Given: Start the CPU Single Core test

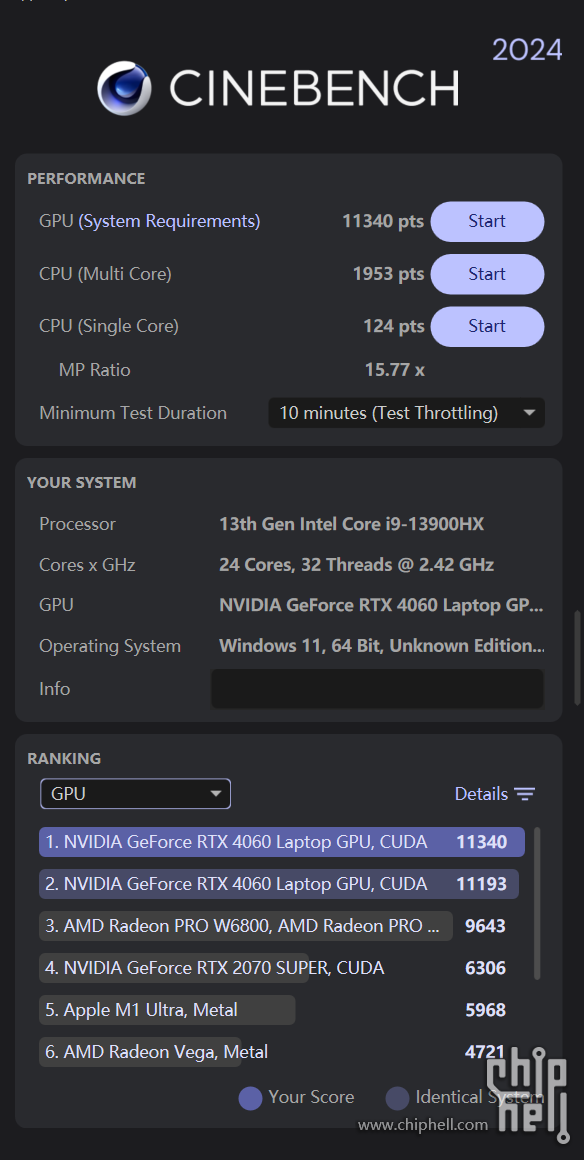Looking at the screenshot, I should 487,326.
